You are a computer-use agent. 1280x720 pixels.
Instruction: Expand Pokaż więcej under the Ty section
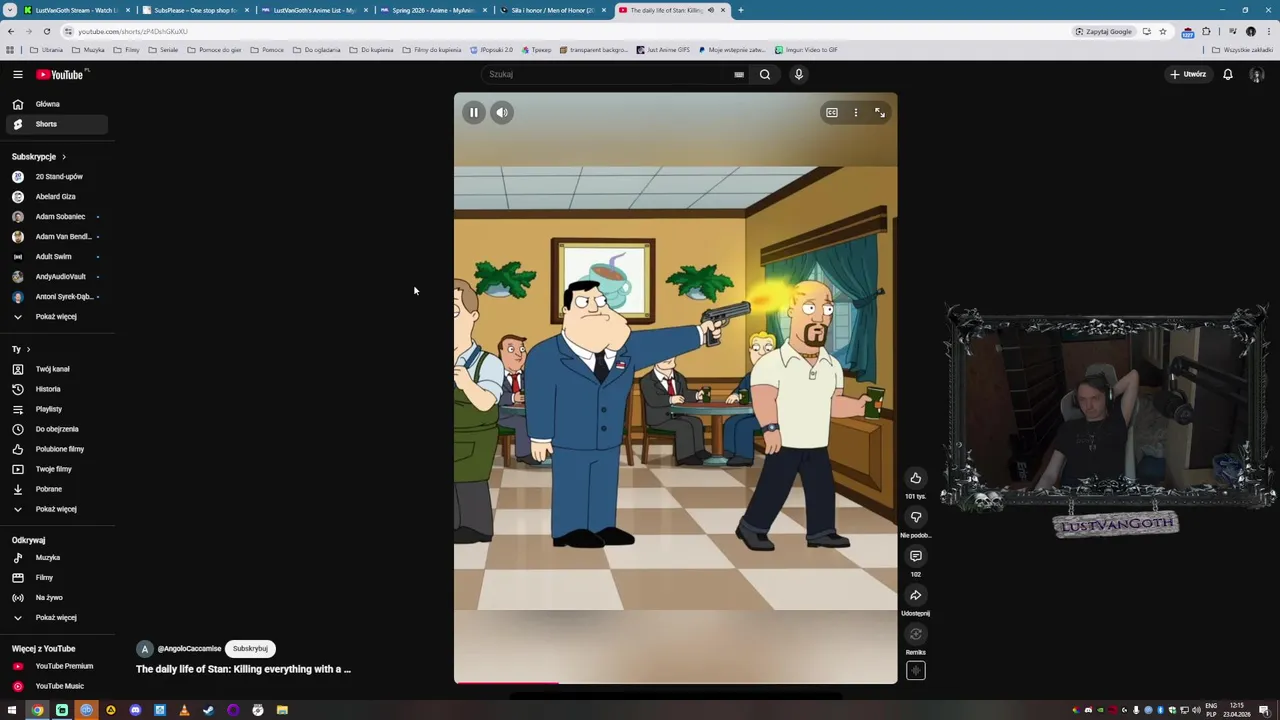(55, 509)
